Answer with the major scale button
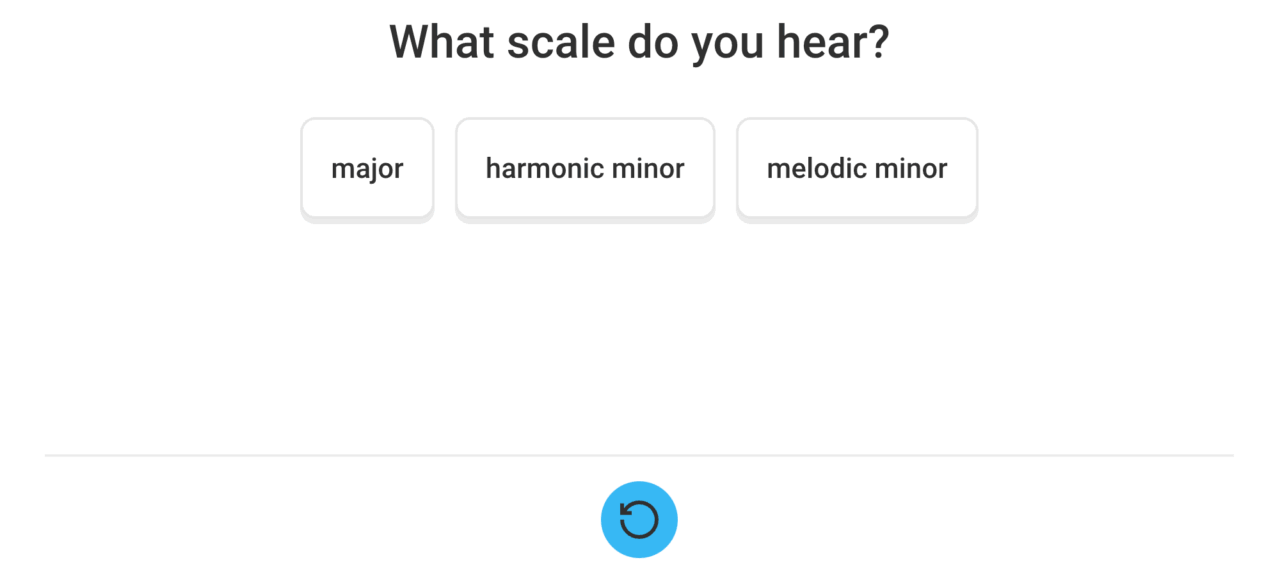Screen dimensions: 1280x576 click(367, 168)
